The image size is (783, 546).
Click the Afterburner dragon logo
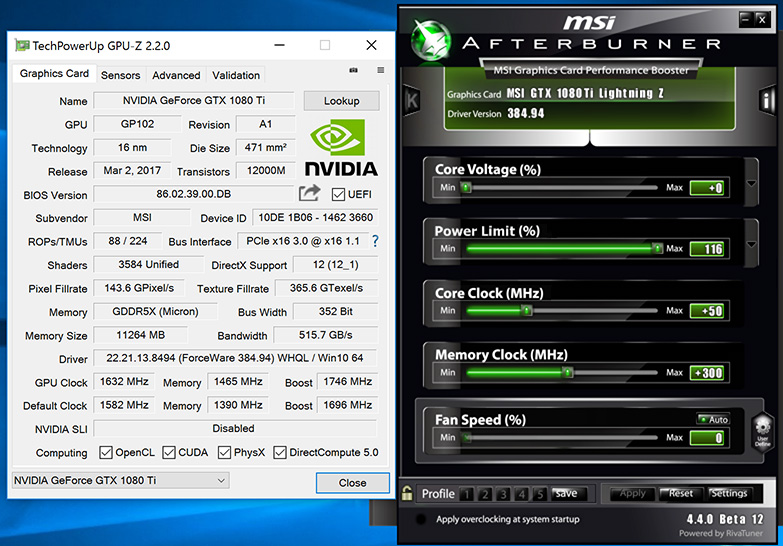point(430,41)
